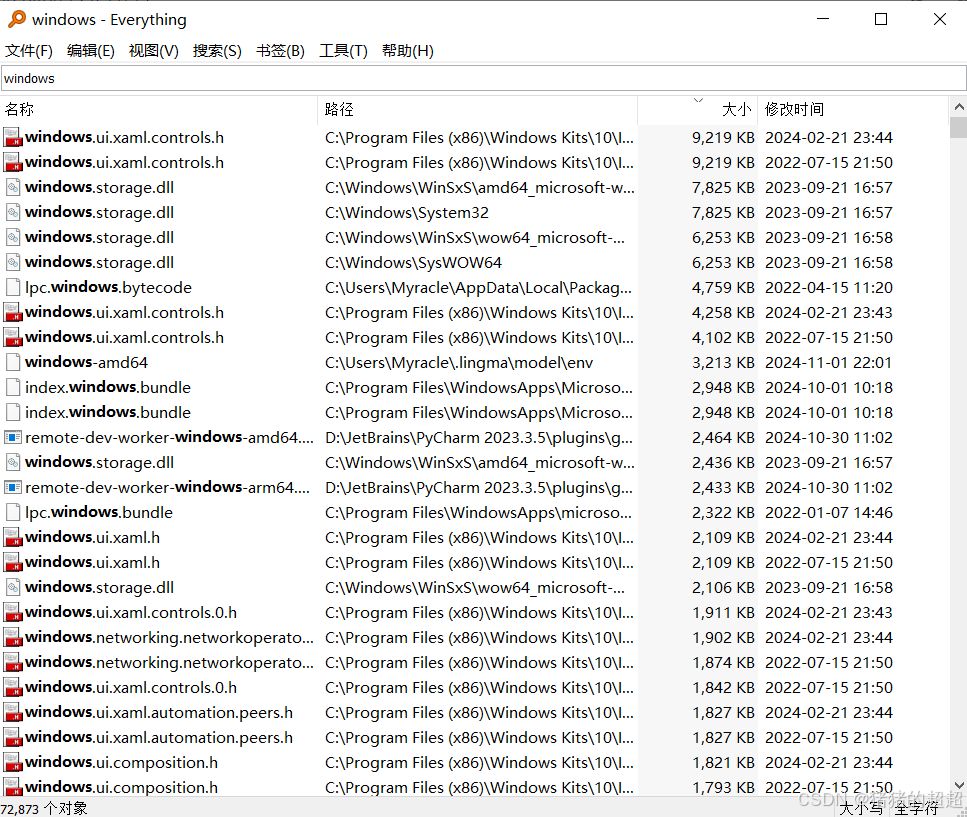
Task: Click the vertical scrollbar thumb
Action: [958, 126]
